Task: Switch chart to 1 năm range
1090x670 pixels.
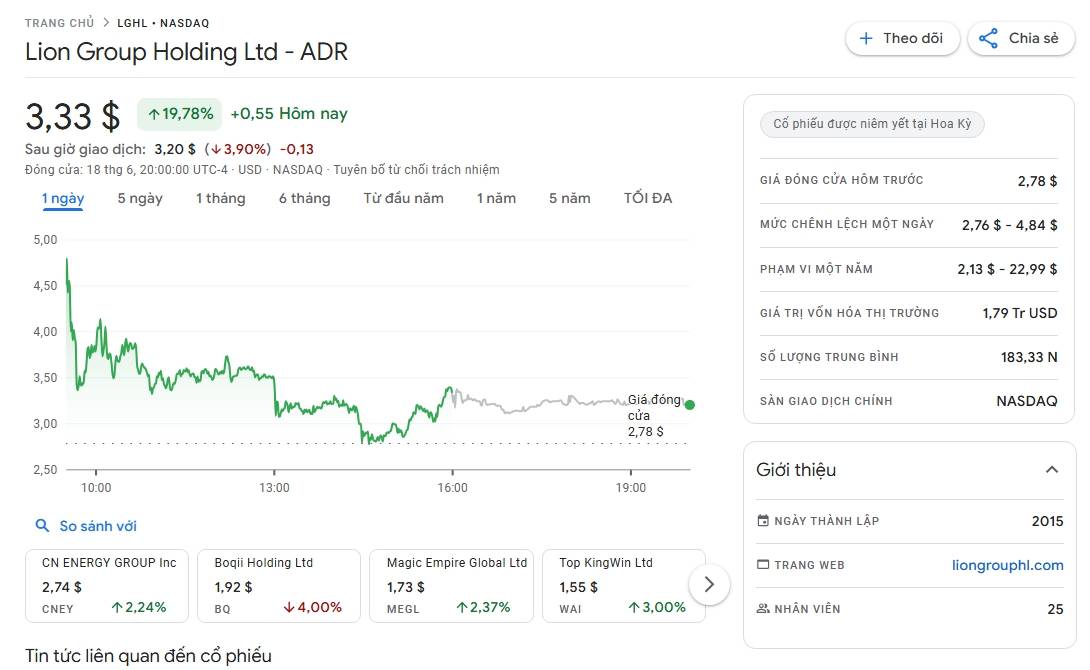Action: (x=496, y=198)
